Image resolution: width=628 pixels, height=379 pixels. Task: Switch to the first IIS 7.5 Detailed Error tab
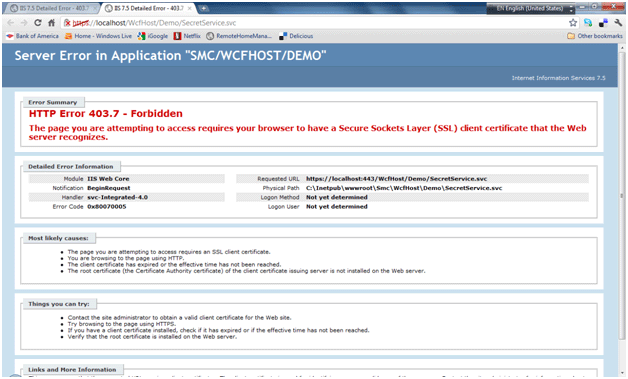[x=52, y=8]
